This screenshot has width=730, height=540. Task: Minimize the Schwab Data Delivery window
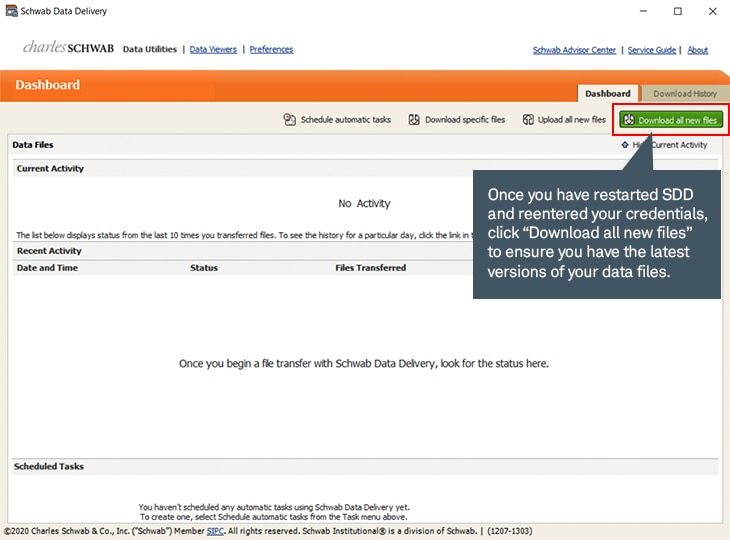pos(643,11)
